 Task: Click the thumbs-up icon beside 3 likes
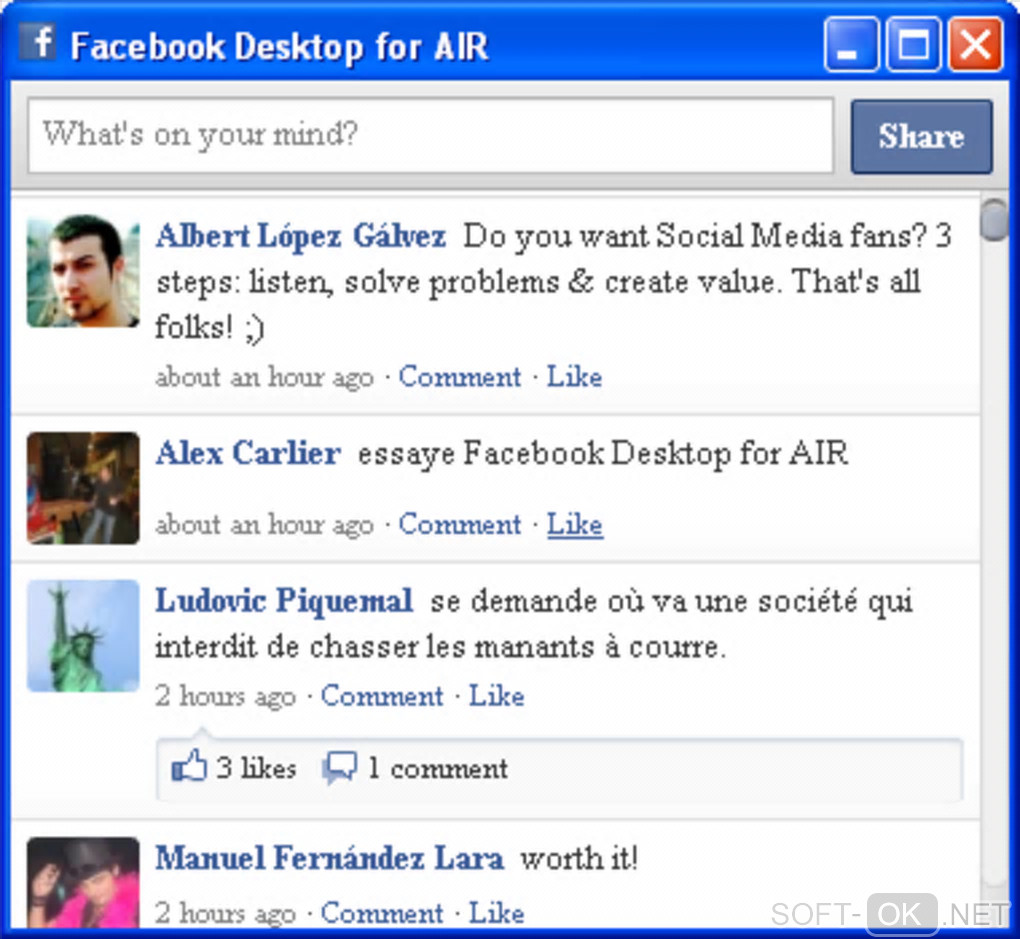[189, 765]
